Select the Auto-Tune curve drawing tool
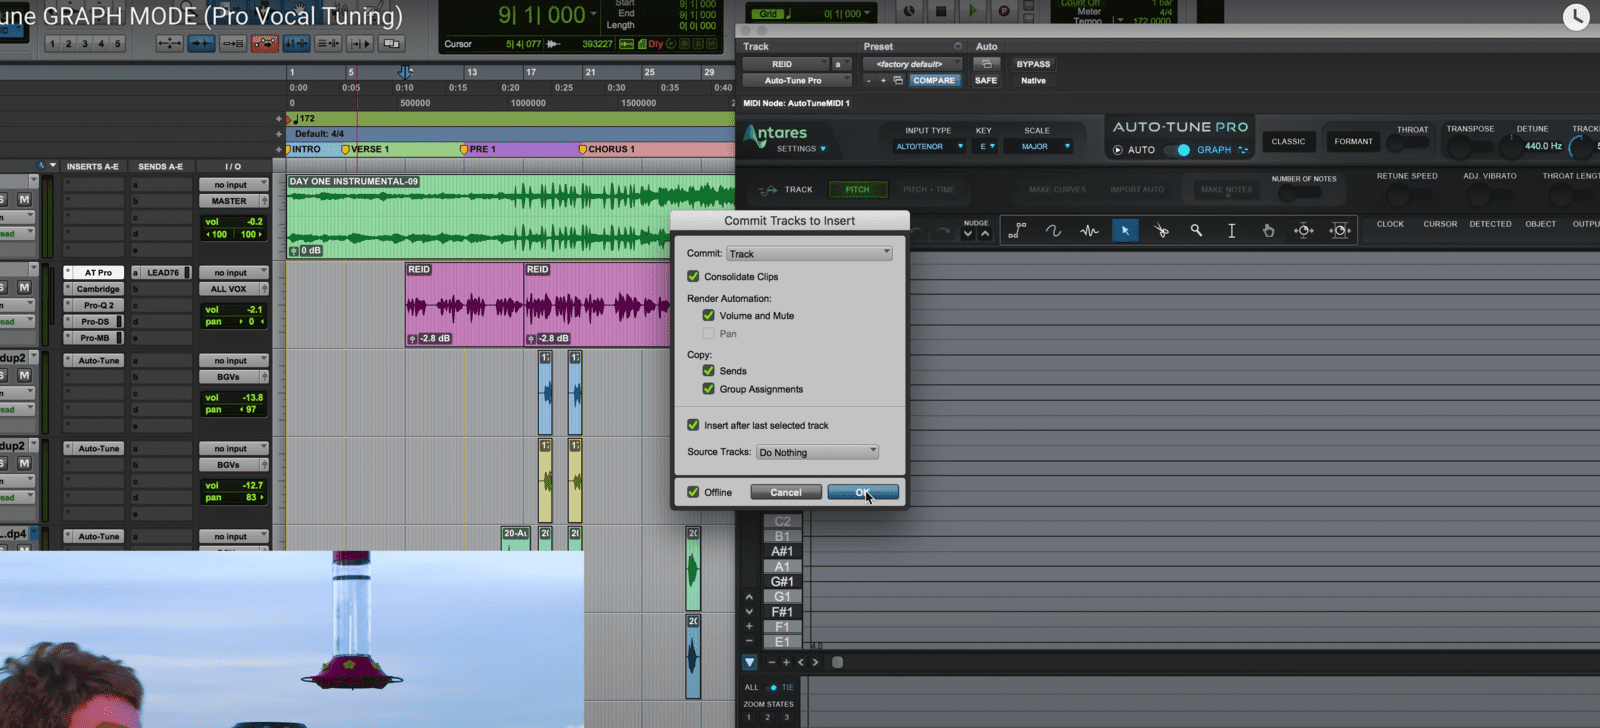The image size is (1600, 728). pyautogui.click(x=1053, y=231)
